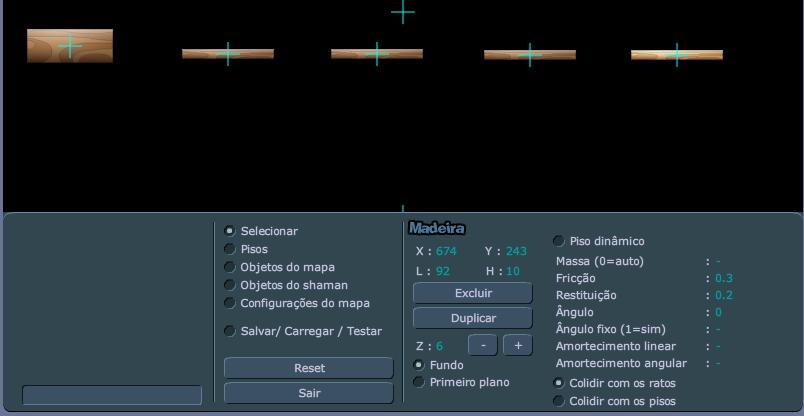The width and height of the screenshot is (804, 416).
Task: Duplicate the selected wood ground
Action: pos(473,318)
